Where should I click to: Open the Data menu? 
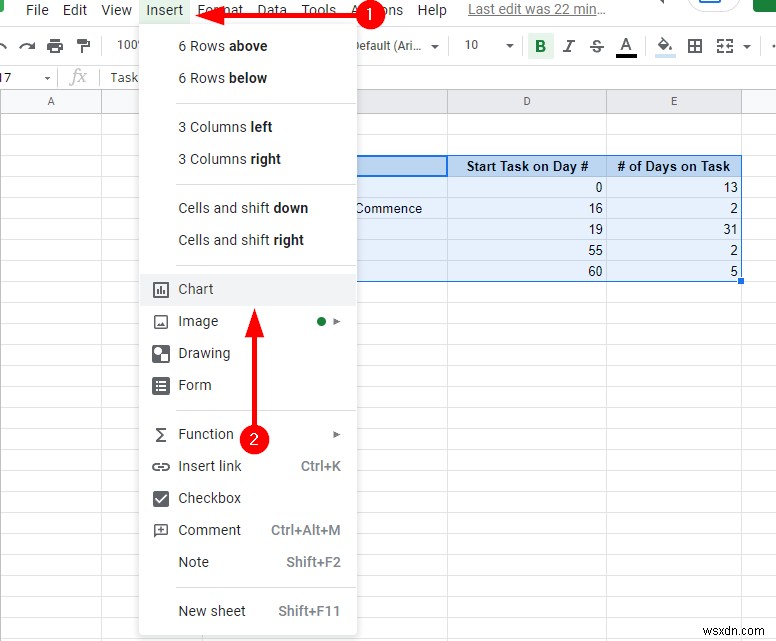[x=272, y=9]
